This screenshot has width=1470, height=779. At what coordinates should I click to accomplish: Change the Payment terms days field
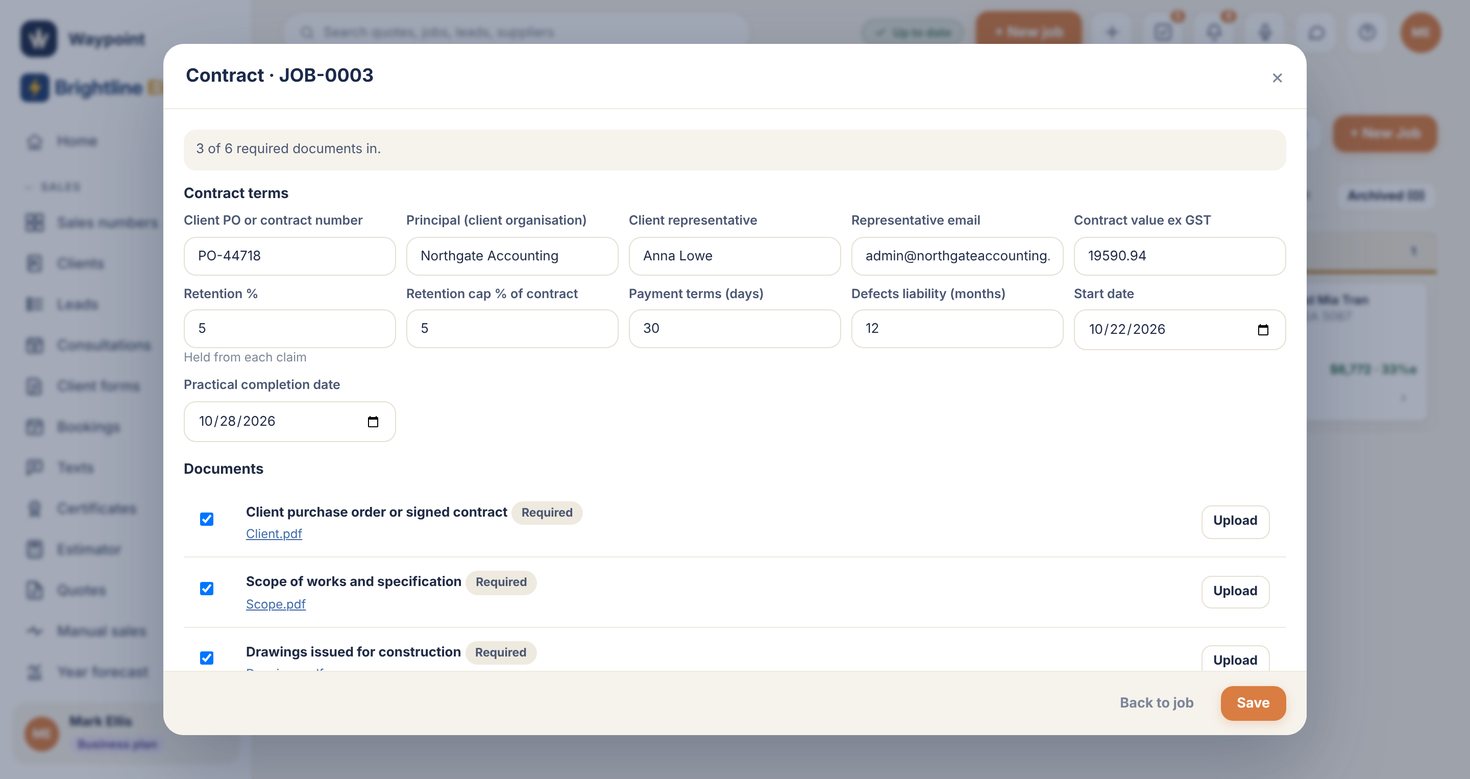(x=735, y=328)
